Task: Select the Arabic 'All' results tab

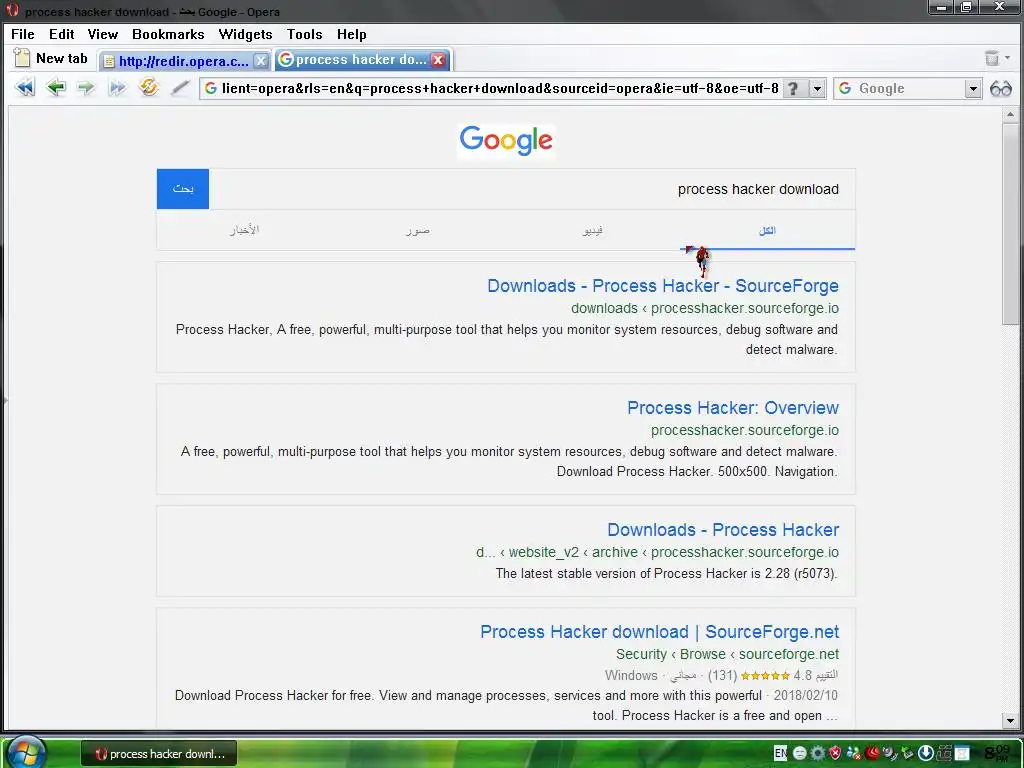Action: tap(767, 230)
